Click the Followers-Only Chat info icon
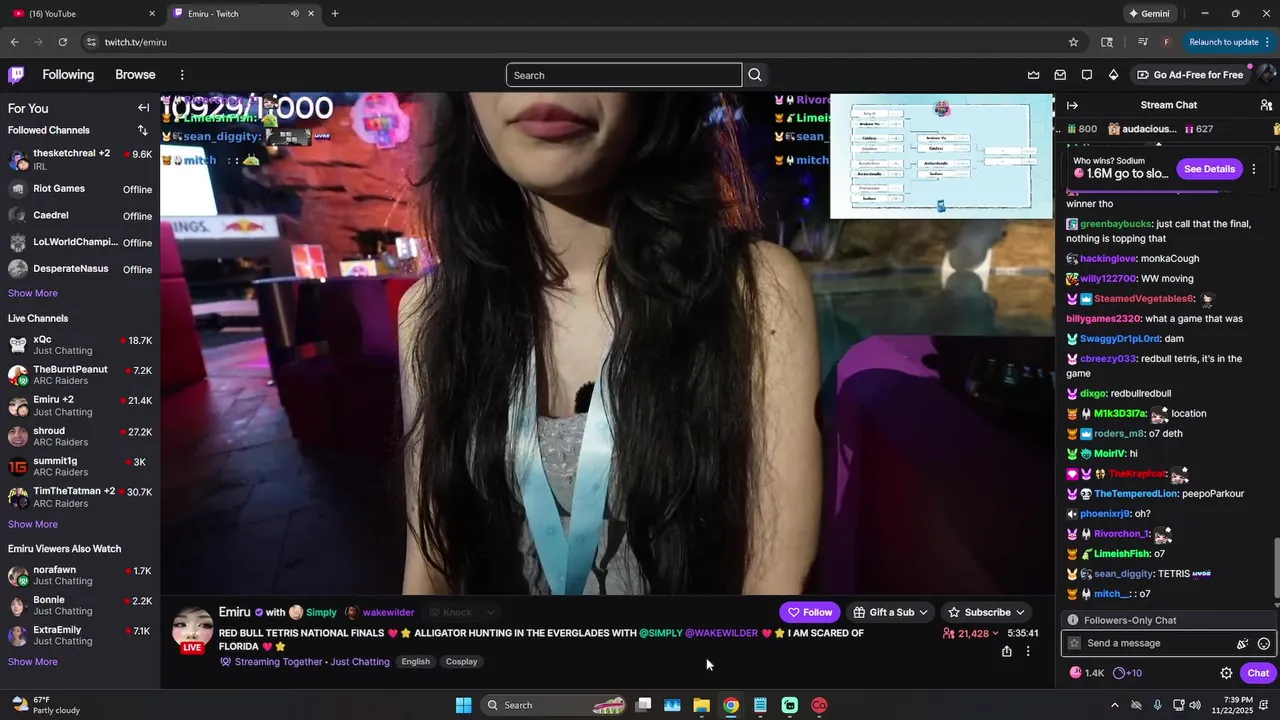The image size is (1280, 720). tap(1073, 620)
